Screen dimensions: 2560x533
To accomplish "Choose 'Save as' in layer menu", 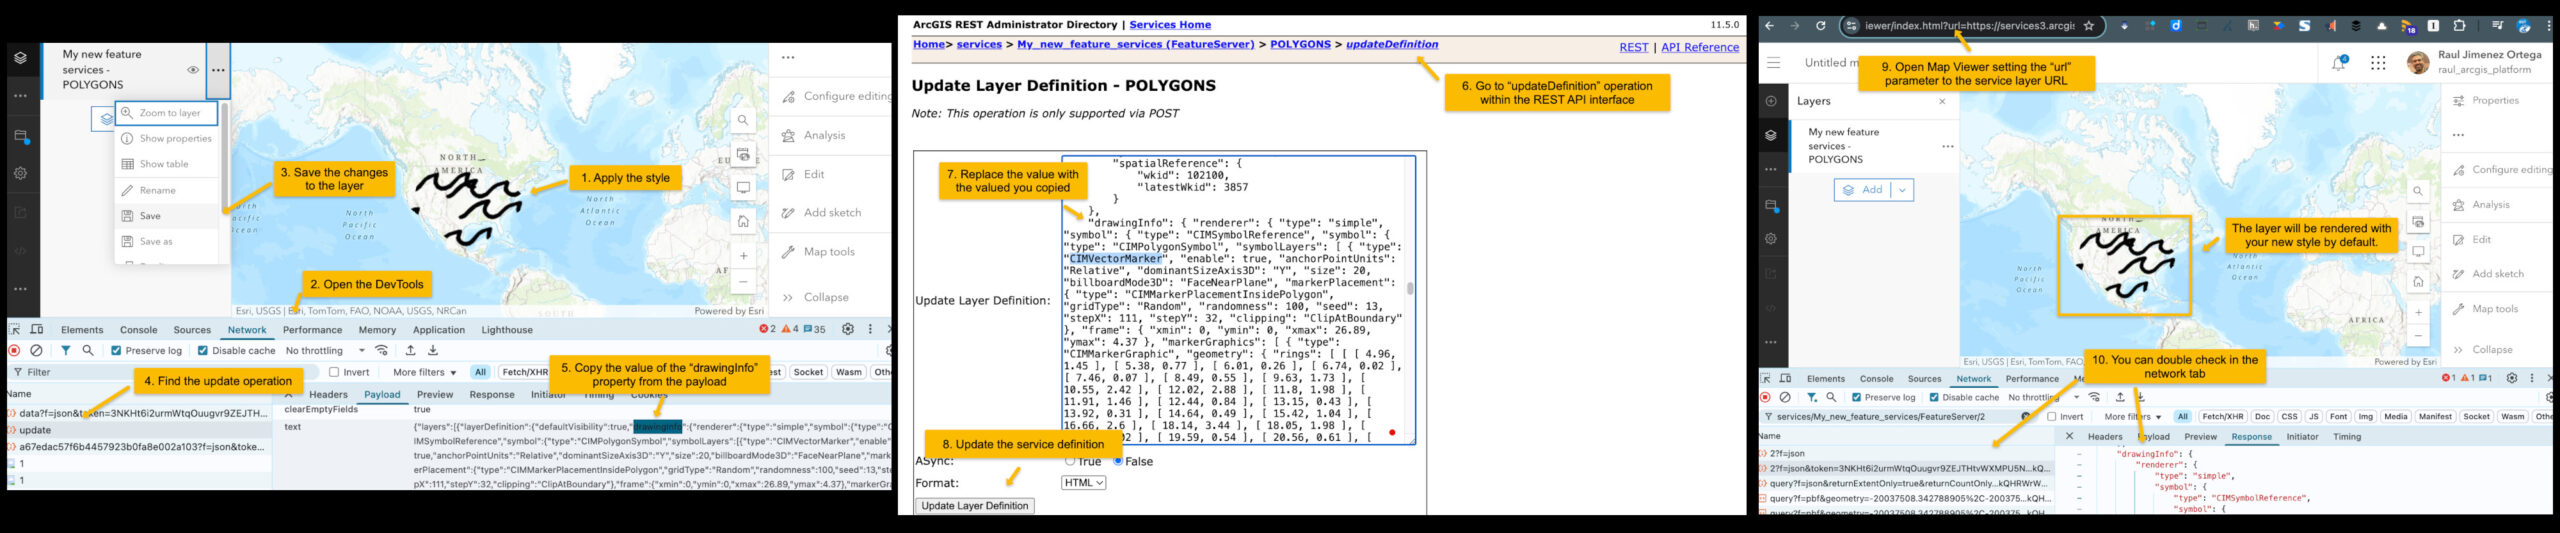I will click(x=166, y=241).
